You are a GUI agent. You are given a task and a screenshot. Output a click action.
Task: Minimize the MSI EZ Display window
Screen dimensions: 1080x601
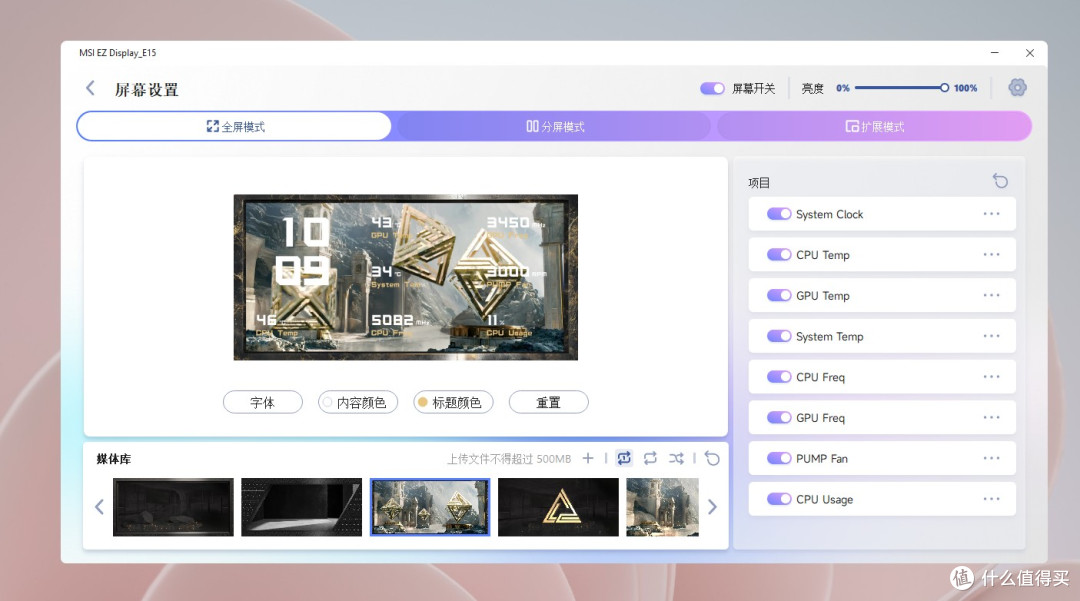point(995,53)
